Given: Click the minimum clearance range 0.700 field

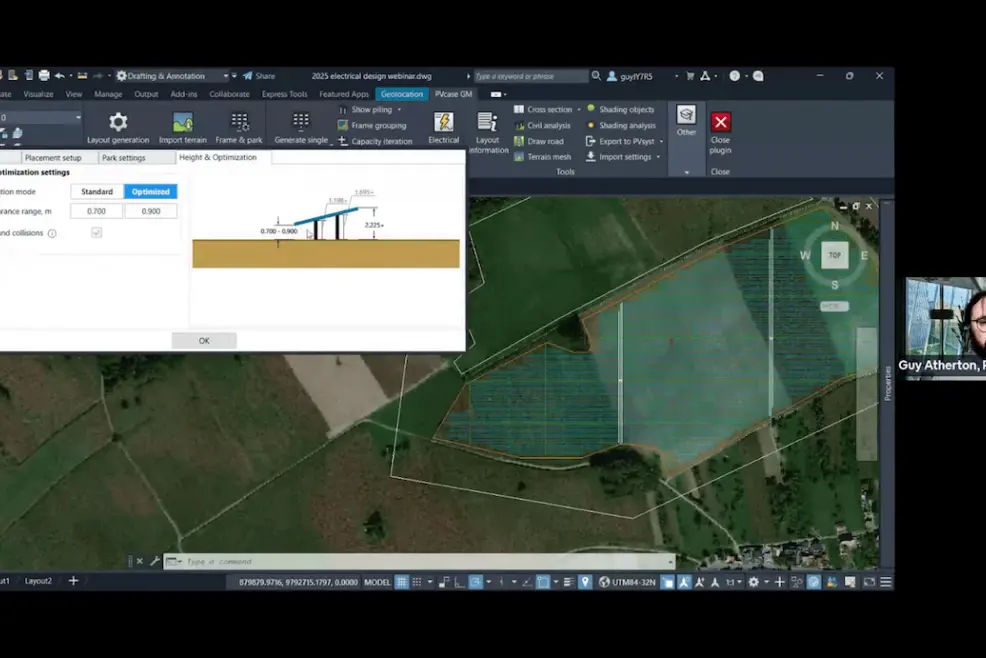Looking at the screenshot, I should pos(97,211).
